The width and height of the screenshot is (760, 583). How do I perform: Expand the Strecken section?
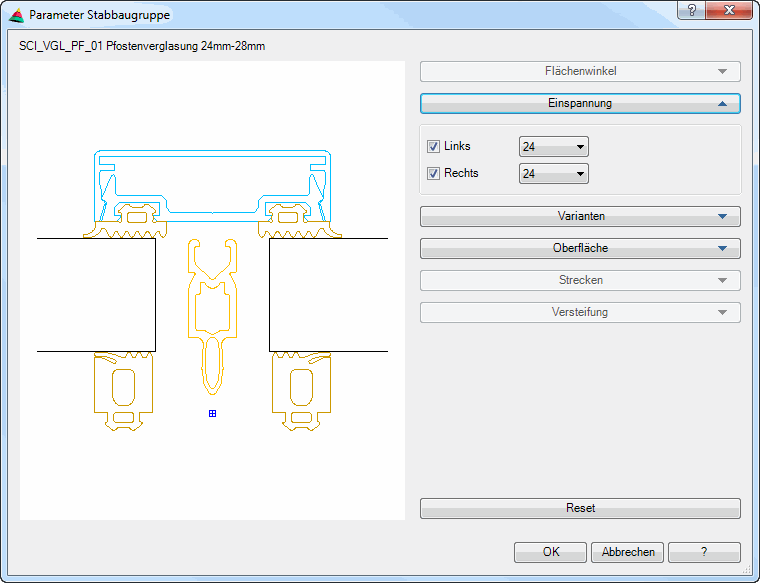580,280
